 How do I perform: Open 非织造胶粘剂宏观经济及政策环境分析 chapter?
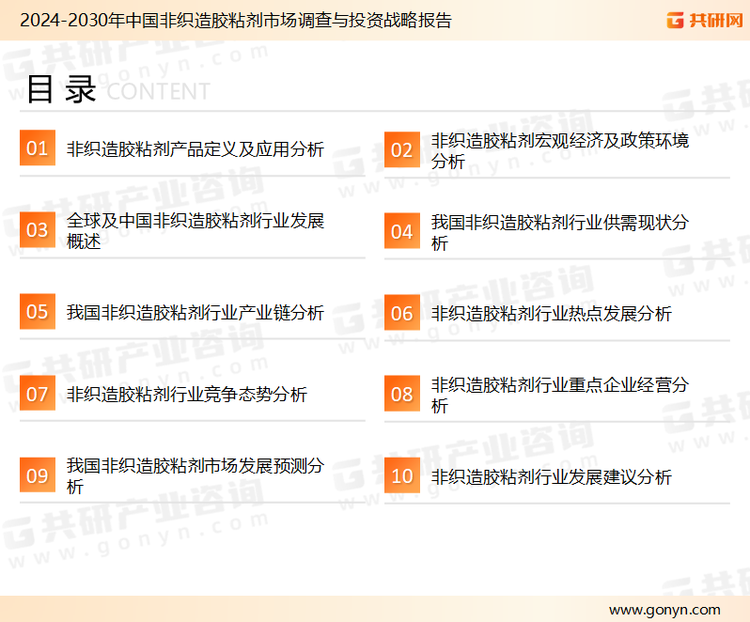tap(560, 150)
